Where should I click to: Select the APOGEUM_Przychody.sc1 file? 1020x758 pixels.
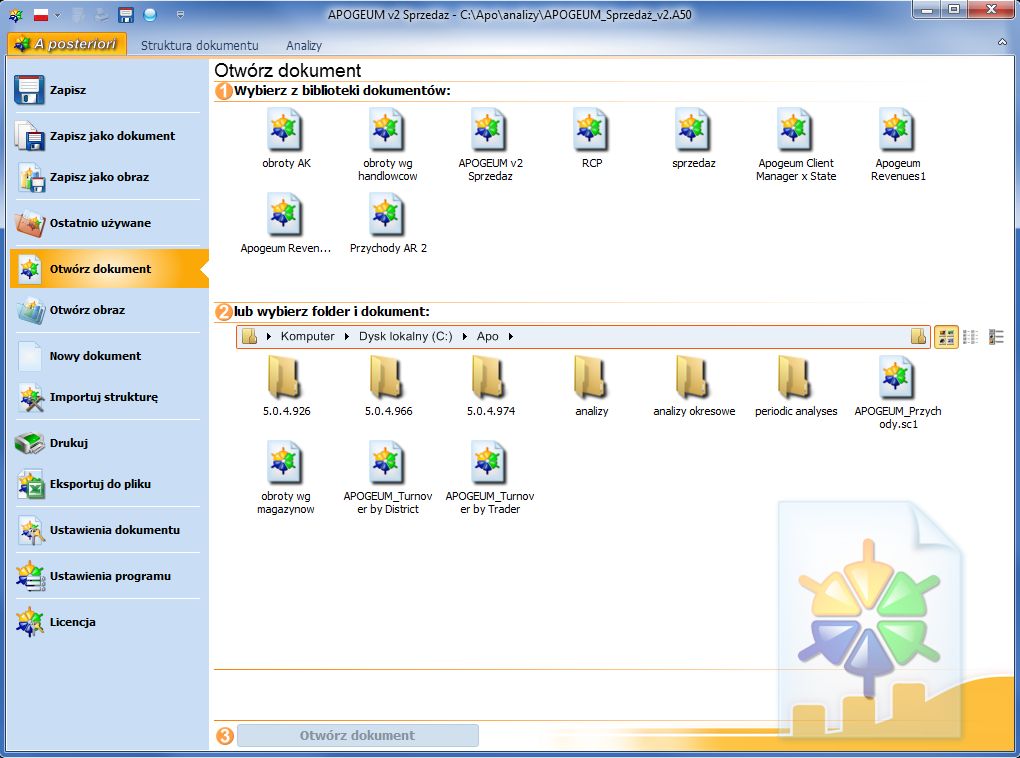[x=898, y=392]
